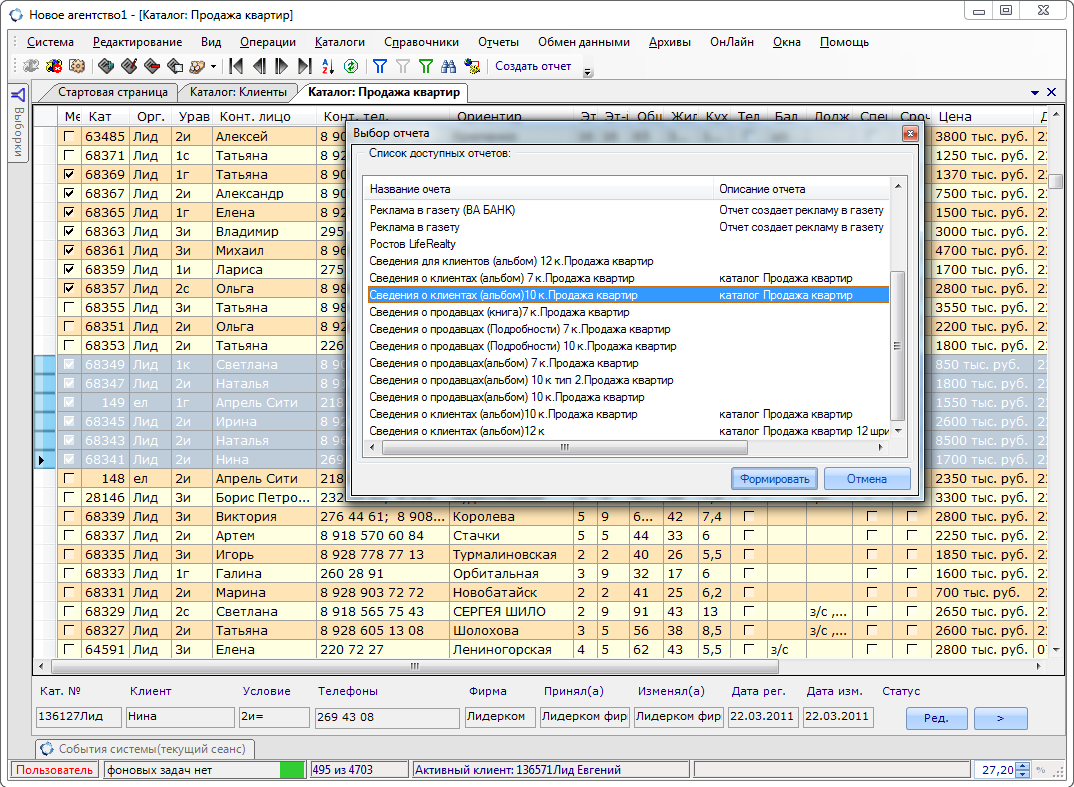Screen dimensions: 1074x787
Task: Open the Выборки side panel
Action: (x=18, y=124)
